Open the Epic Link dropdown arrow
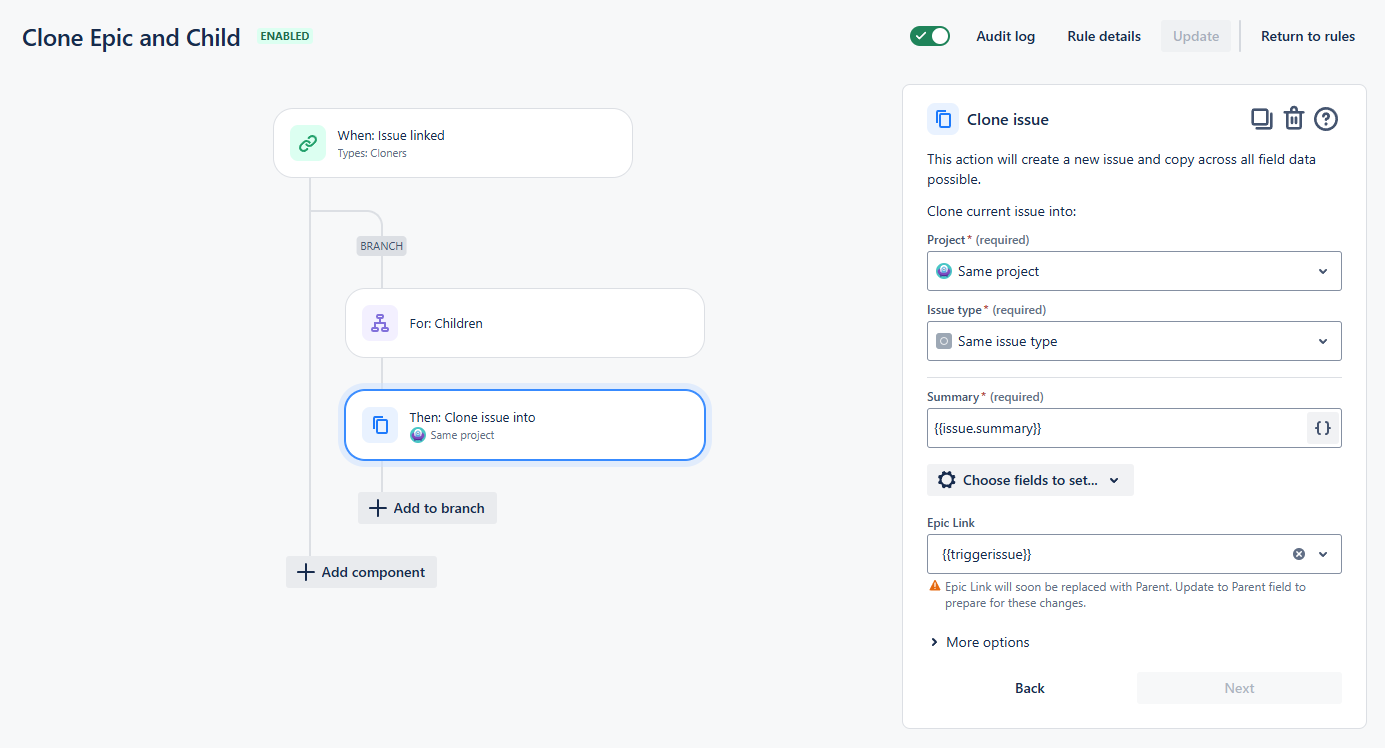 tap(1323, 554)
